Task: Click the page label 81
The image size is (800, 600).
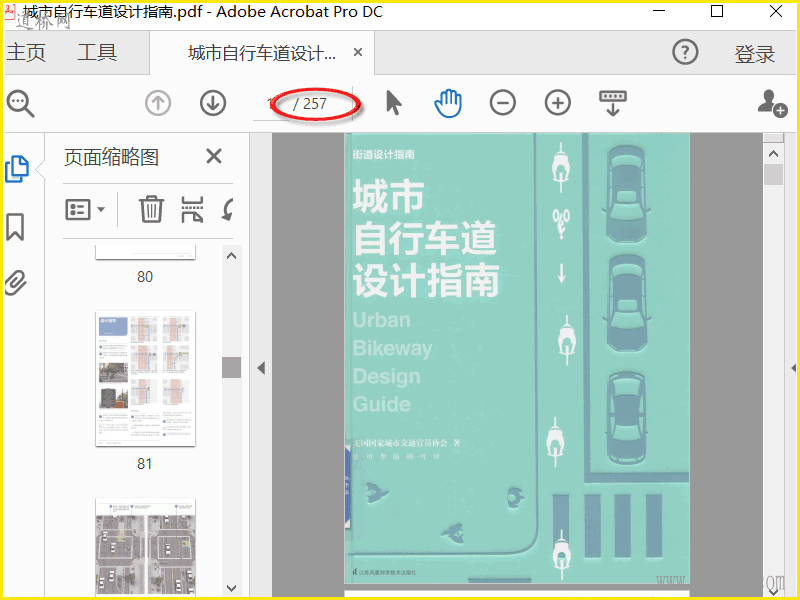Action: coord(144,464)
